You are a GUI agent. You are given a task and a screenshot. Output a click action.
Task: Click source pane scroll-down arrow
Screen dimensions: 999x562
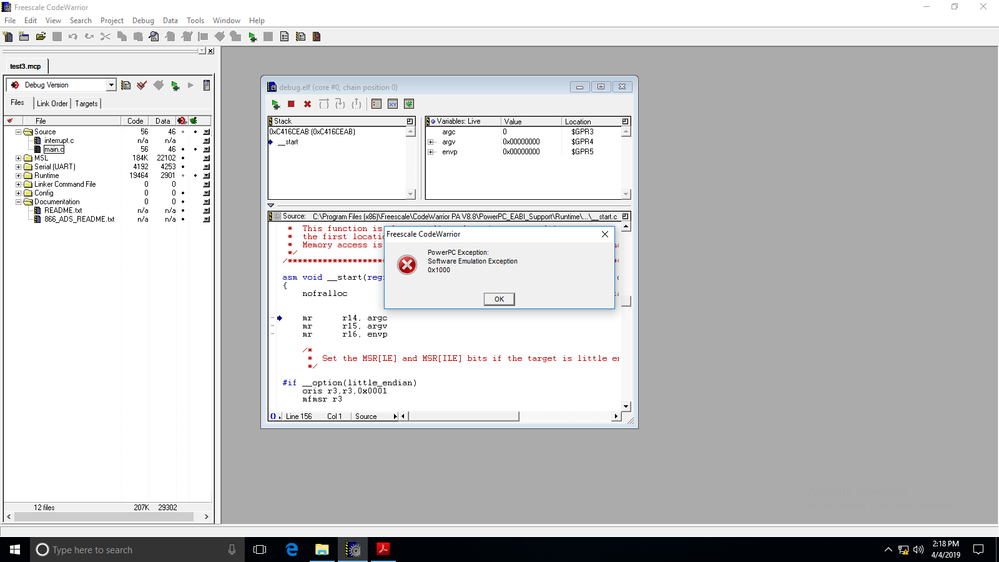click(626, 406)
